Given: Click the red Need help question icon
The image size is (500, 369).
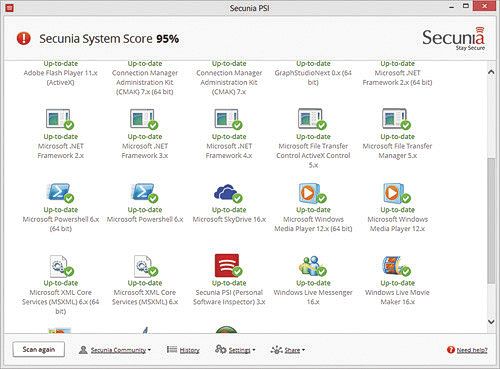Looking at the screenshot, I should point(451,350).
